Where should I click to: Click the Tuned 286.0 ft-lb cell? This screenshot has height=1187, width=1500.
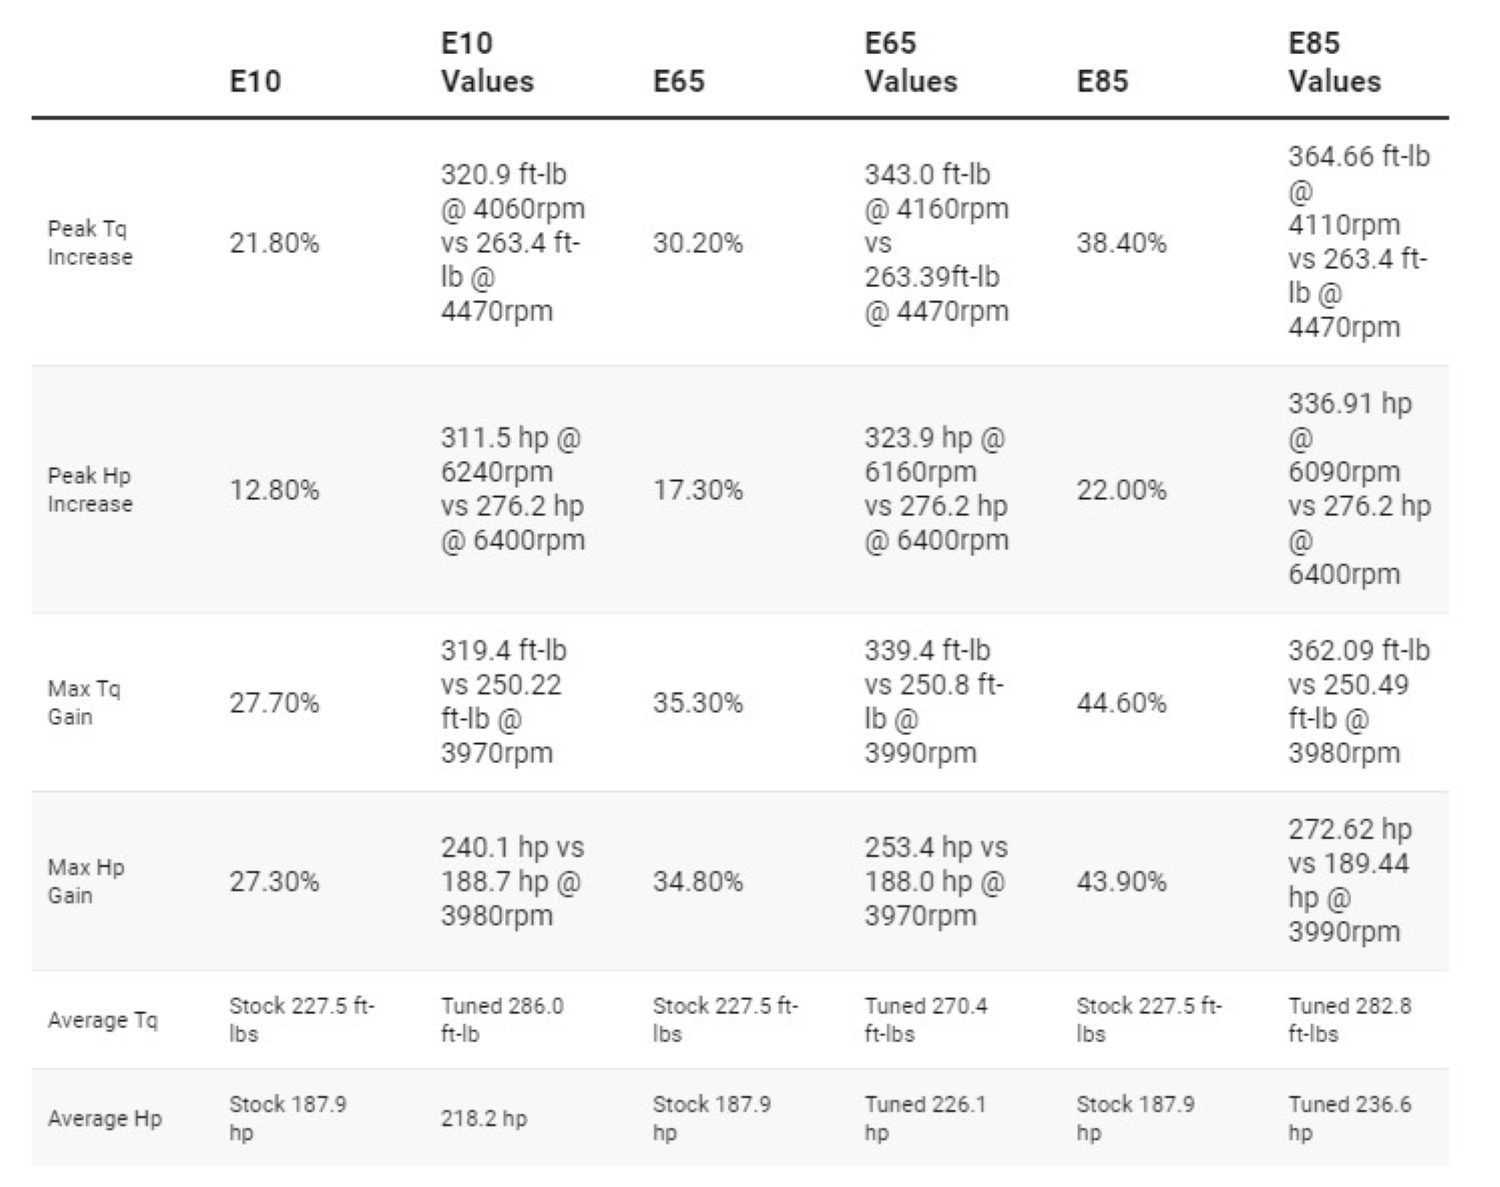[x=502, y=1020]
